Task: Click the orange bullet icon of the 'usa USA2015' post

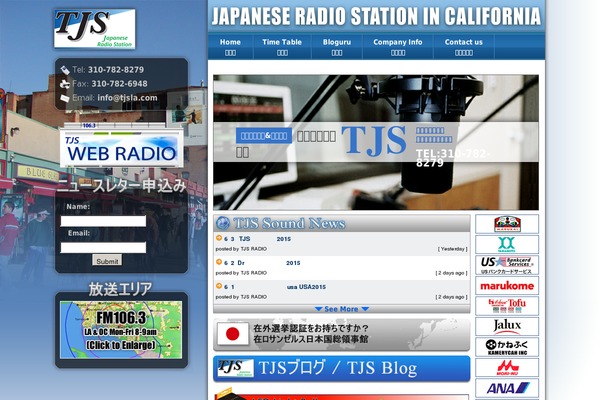Action: click(219, 286)
